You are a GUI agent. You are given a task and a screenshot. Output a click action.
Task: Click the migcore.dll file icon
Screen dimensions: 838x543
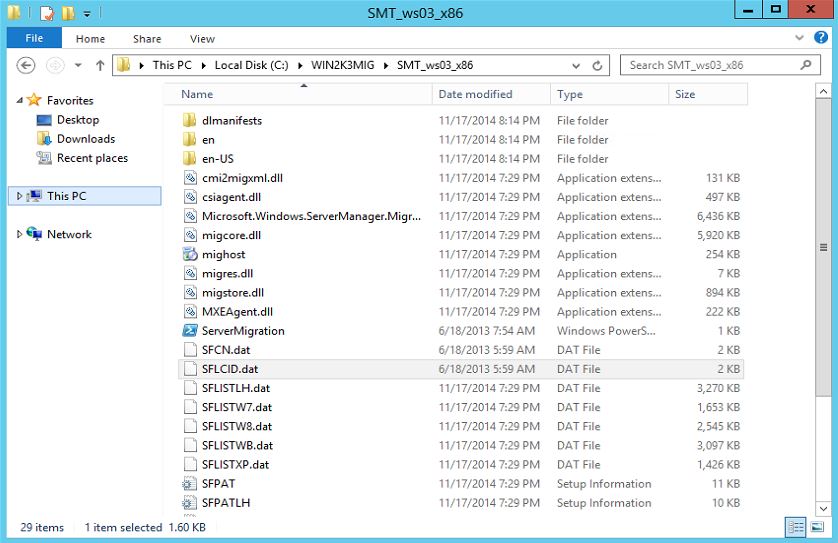[190, 235]
